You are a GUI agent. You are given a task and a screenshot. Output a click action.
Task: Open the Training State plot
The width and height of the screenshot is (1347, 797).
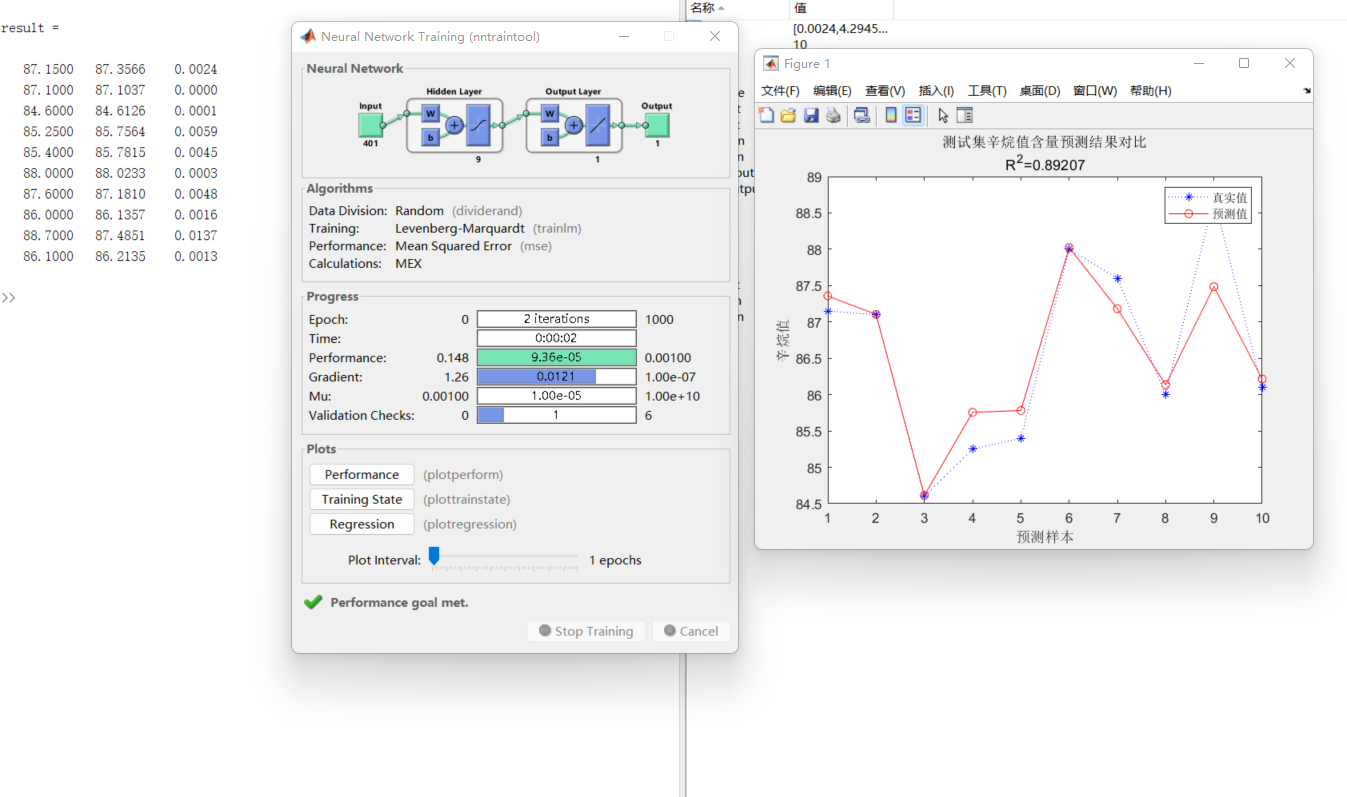[362, 500]
